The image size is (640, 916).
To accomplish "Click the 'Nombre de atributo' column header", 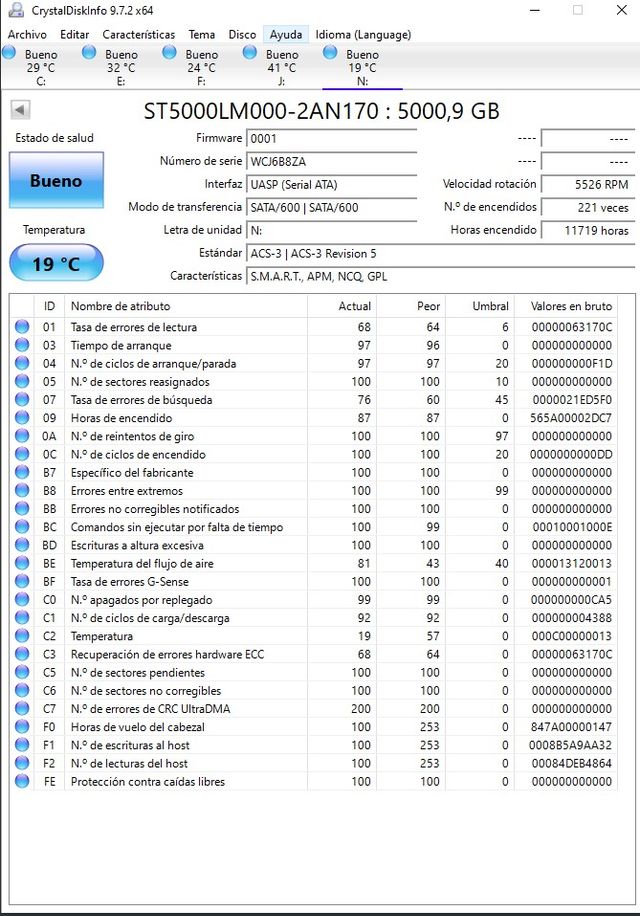I will [x=120, y=306].
